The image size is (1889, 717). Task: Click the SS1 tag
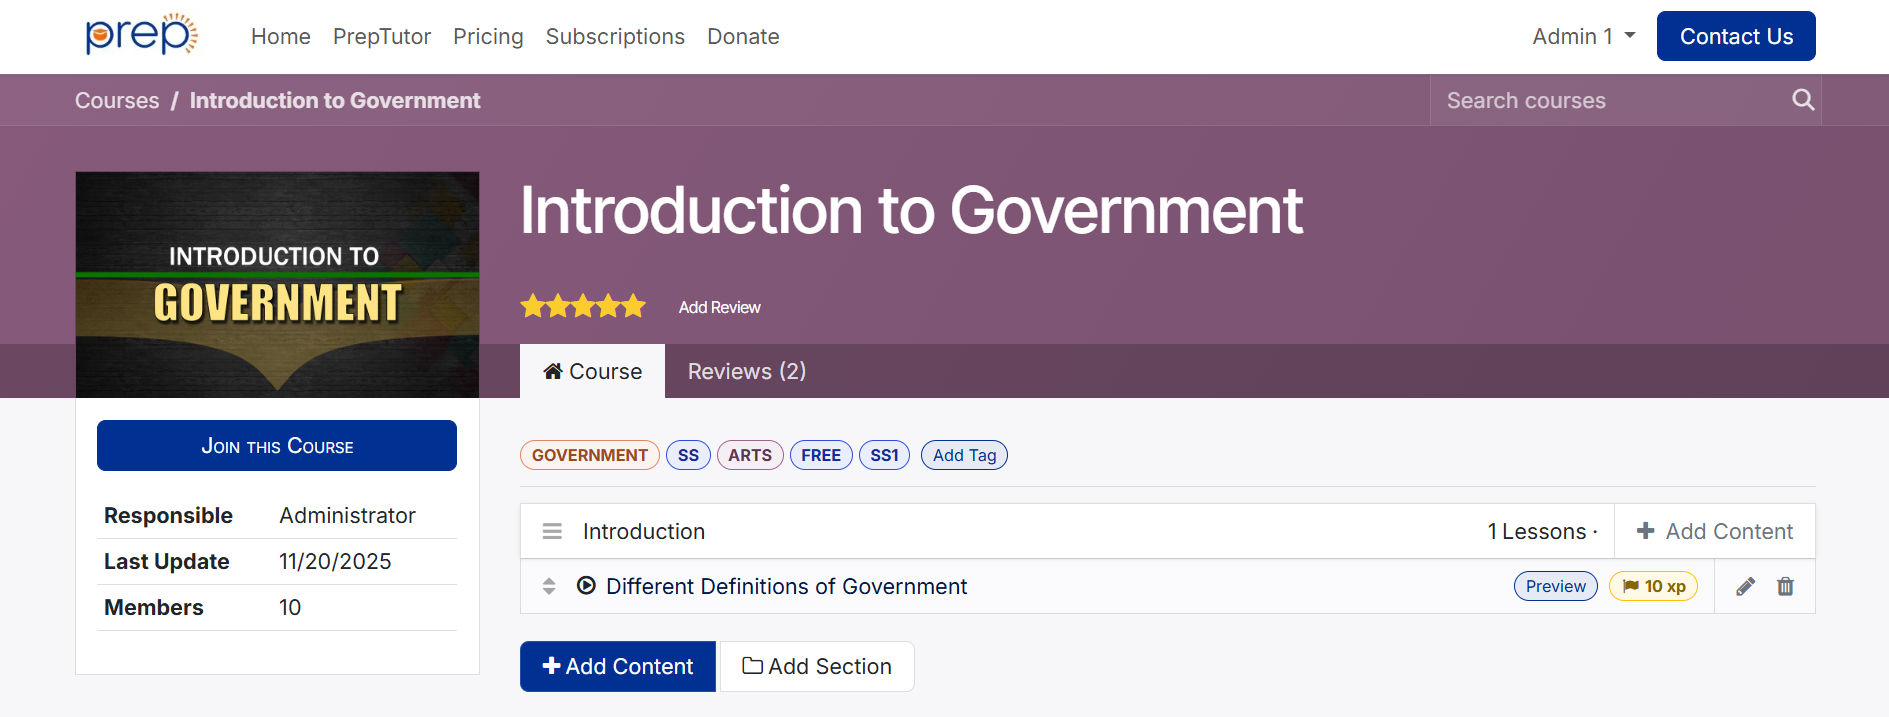pos(884,455)
